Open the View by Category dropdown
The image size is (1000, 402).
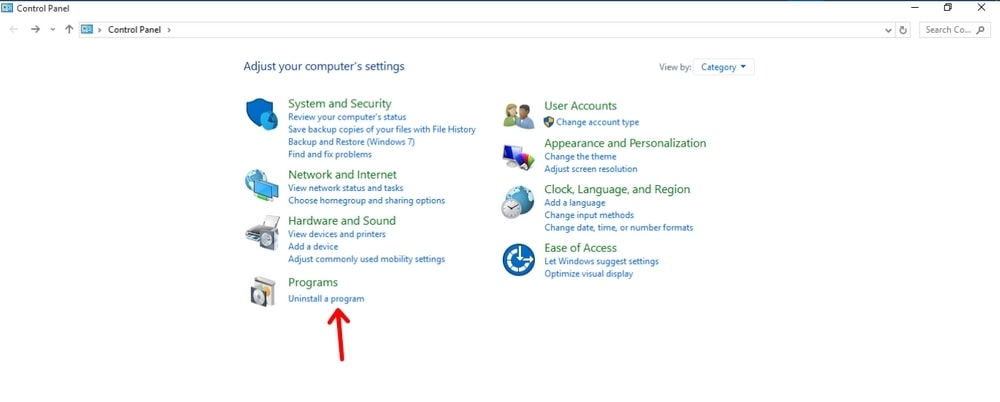tap(723, 67)
